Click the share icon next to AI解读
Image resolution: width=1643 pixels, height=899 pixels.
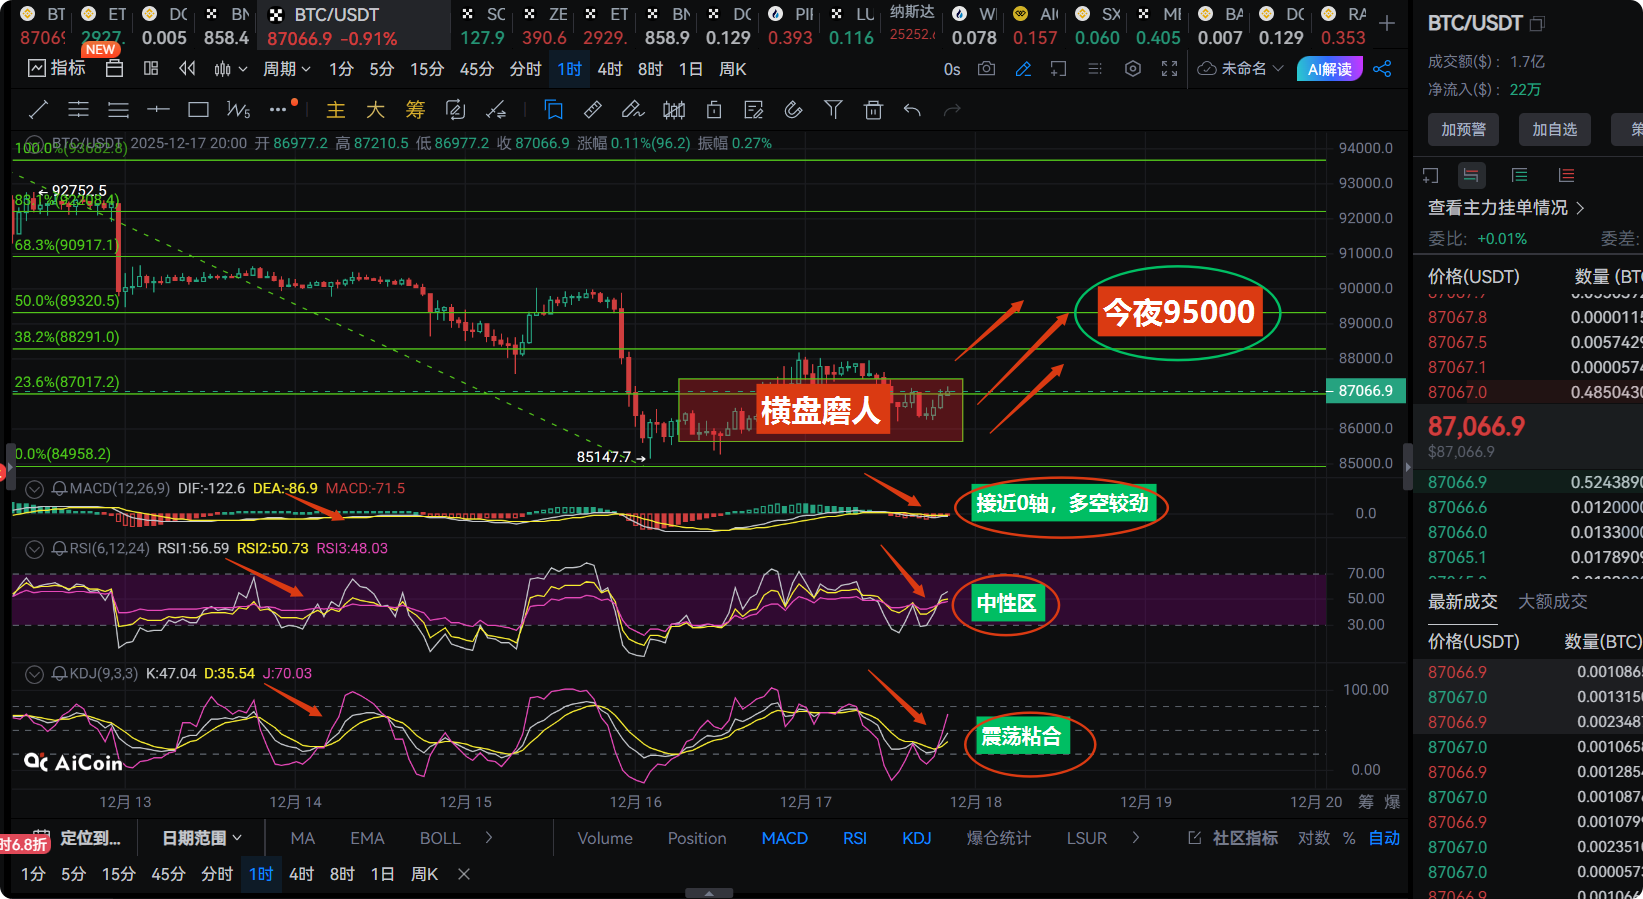point(1383,69)
